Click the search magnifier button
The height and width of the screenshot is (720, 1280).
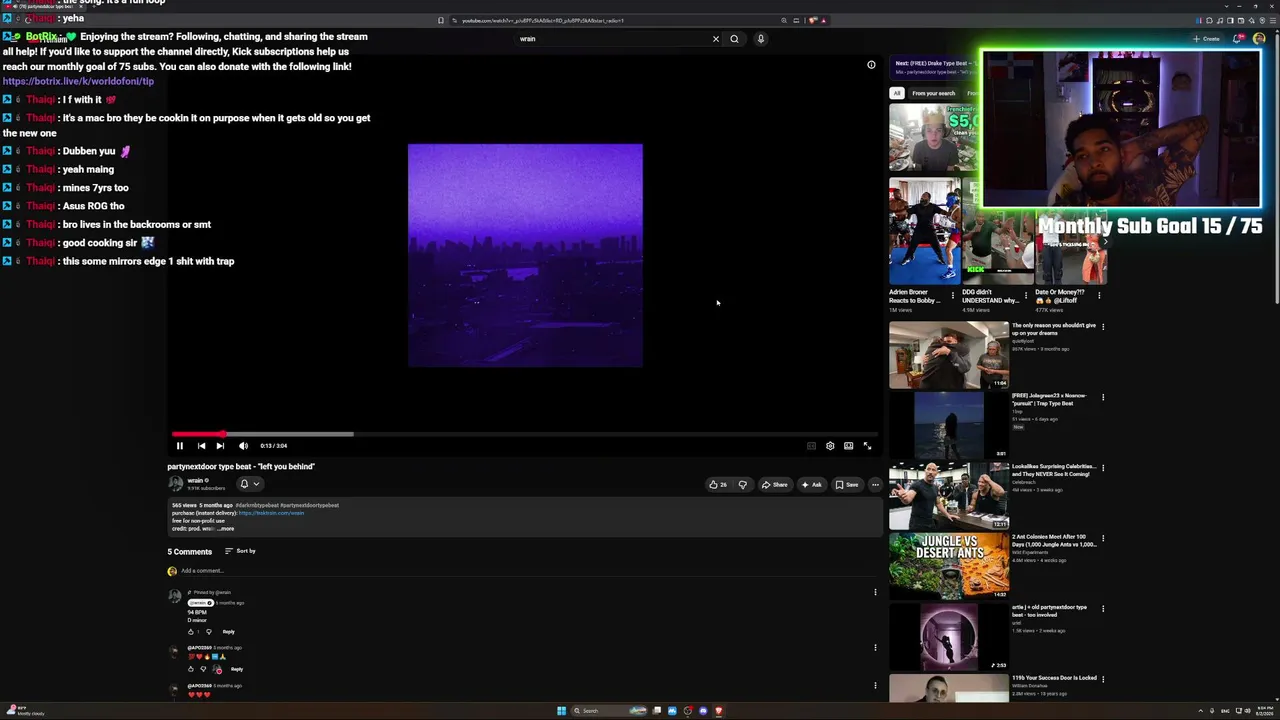pos(734,39)
